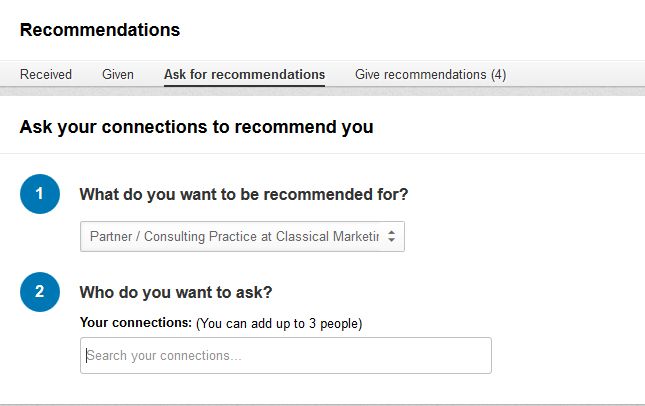This screenshot has width=645, height=406.
Task: Click the 'Who do you want to ask?' label
Action: (x=176, y=292)
